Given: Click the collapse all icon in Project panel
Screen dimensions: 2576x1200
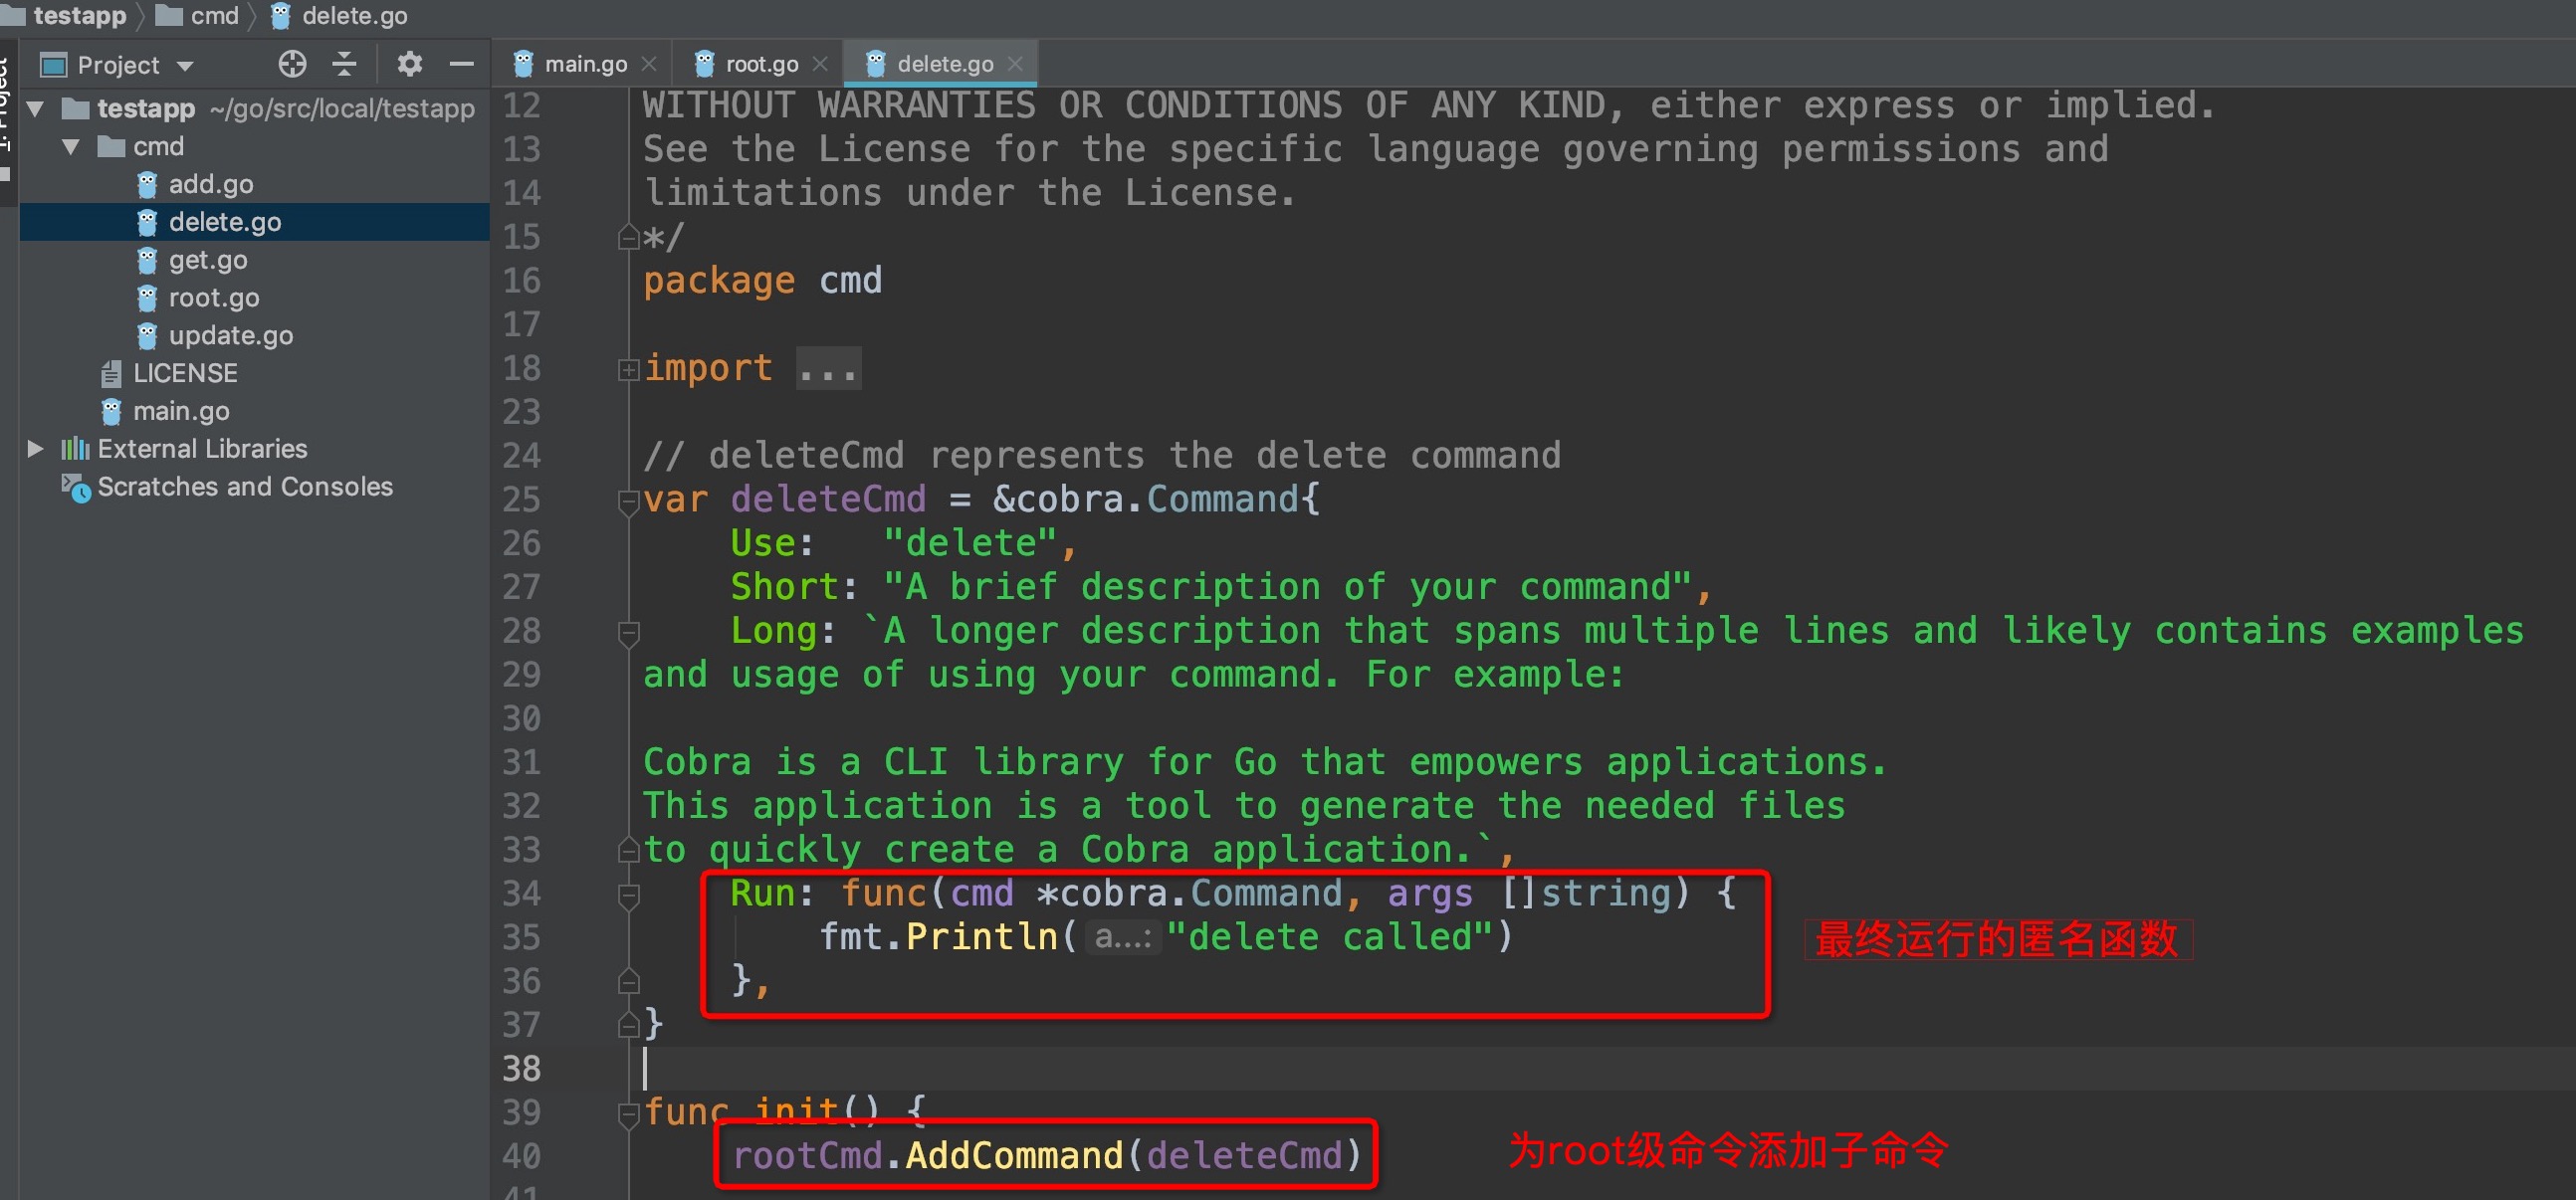Looking at the screenshot, I should [344, 65].
